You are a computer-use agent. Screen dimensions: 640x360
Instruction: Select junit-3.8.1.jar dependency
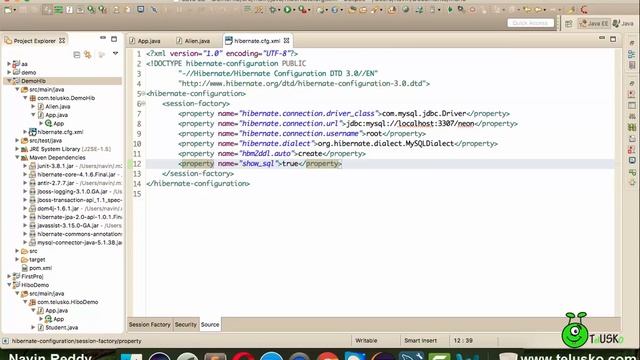click(55, 166)
